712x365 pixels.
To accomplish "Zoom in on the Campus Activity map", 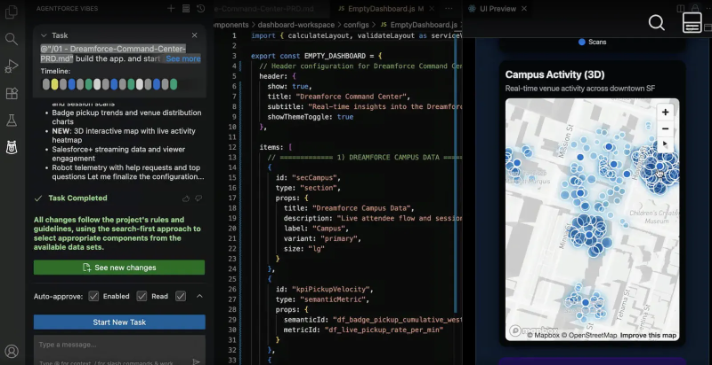I will (x=665, y=112).
